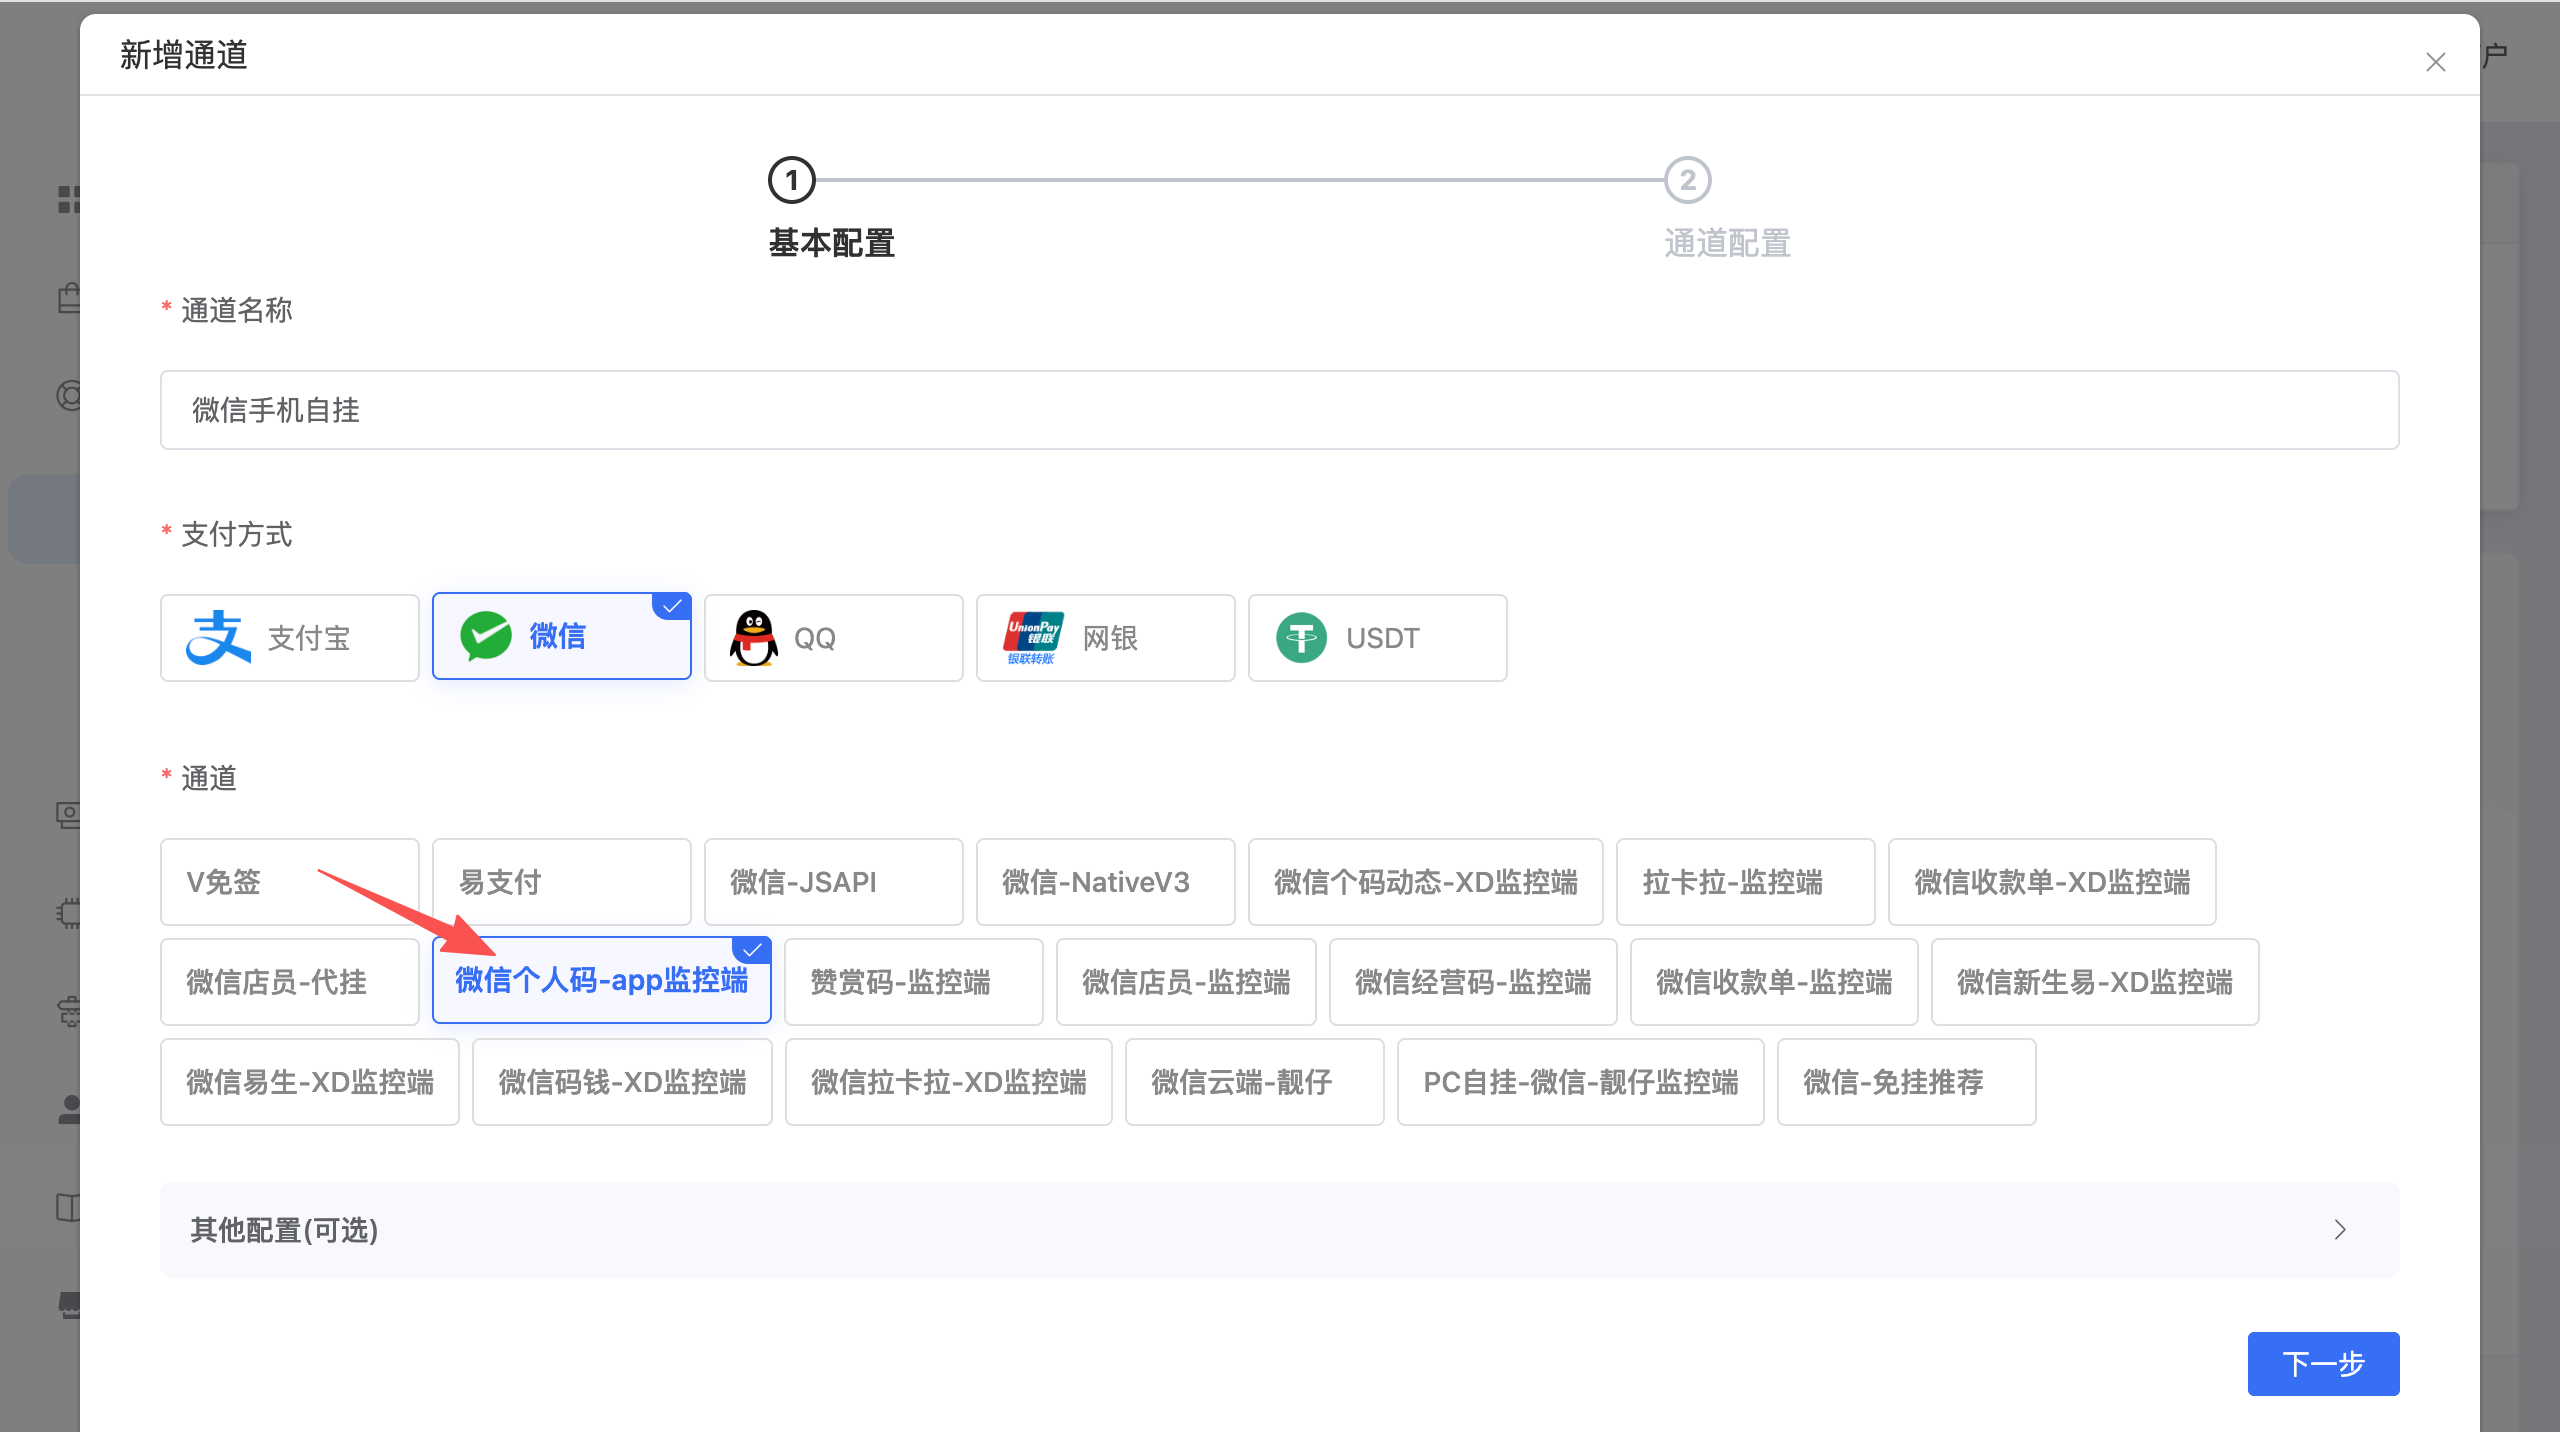Pick 微信个码动态-XD监控端 channel

pos(1426,882)
